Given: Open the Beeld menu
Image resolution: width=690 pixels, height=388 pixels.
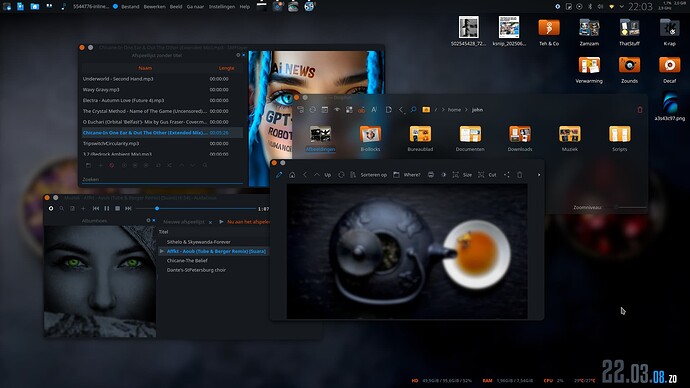Looking at the screenshot, I should pyautogui.click(x=176, y=7).
